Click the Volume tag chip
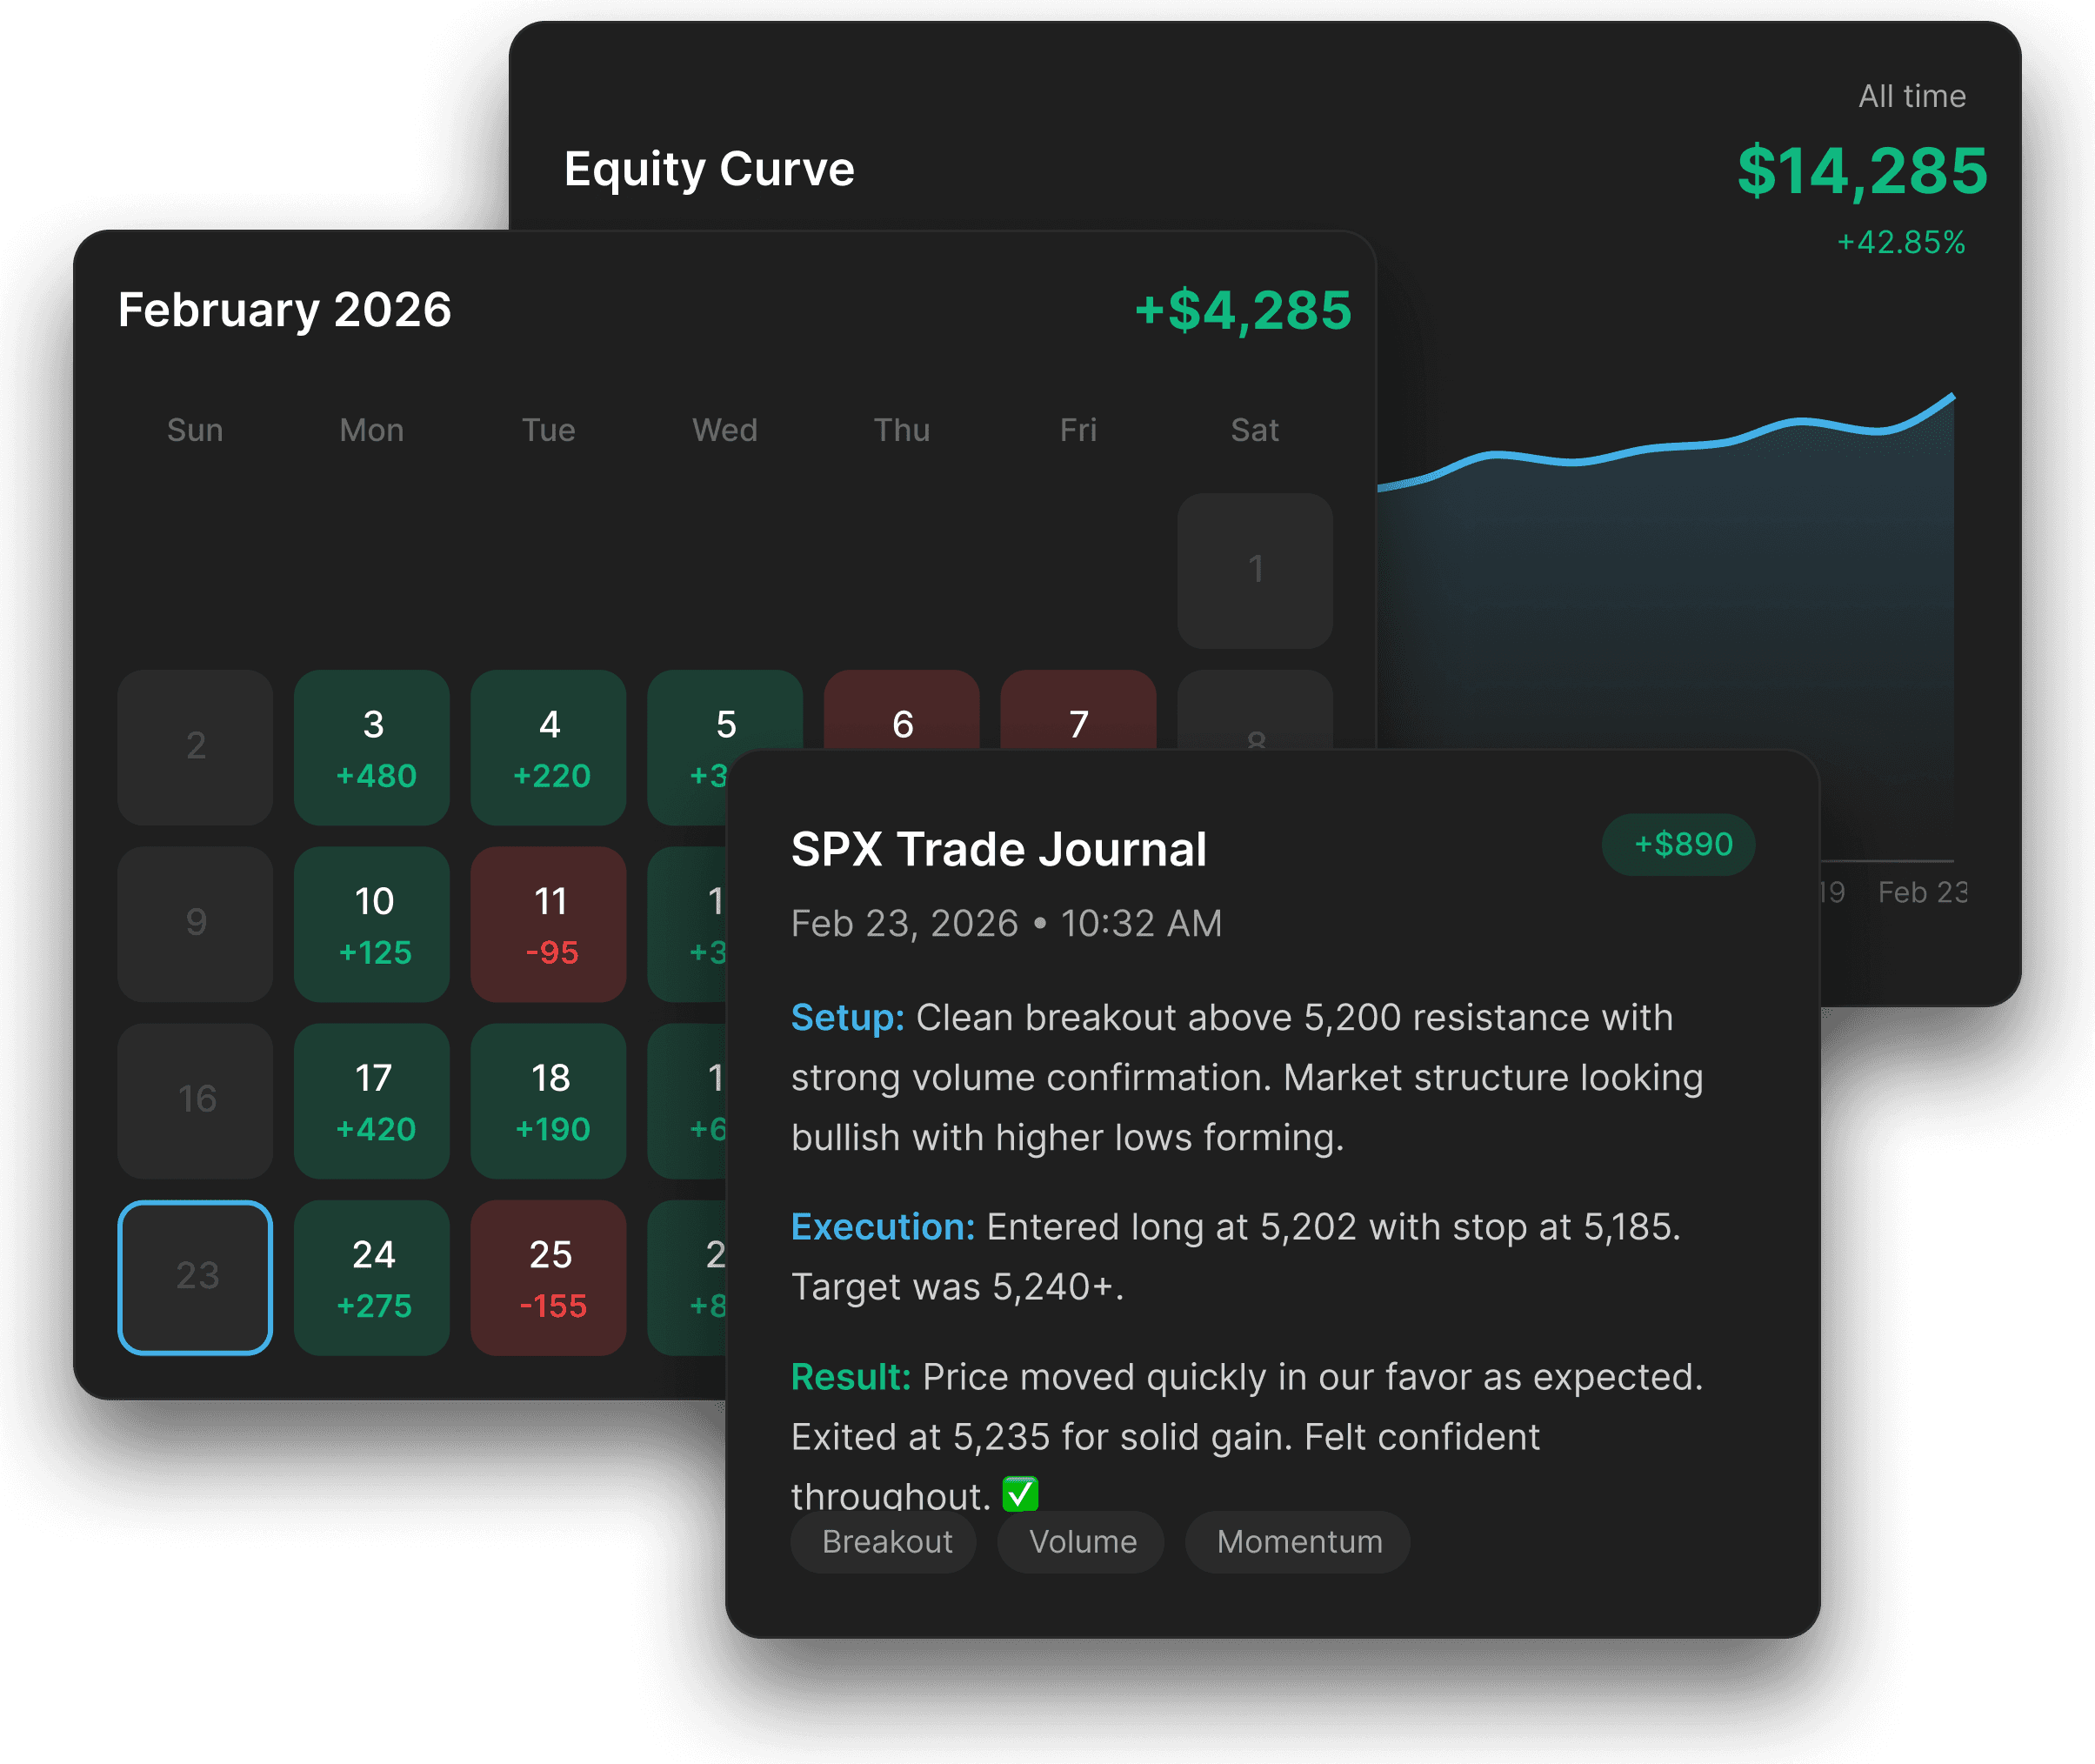The height and width of the screenshot is (1764, 2095). tap(1081, 1541)
